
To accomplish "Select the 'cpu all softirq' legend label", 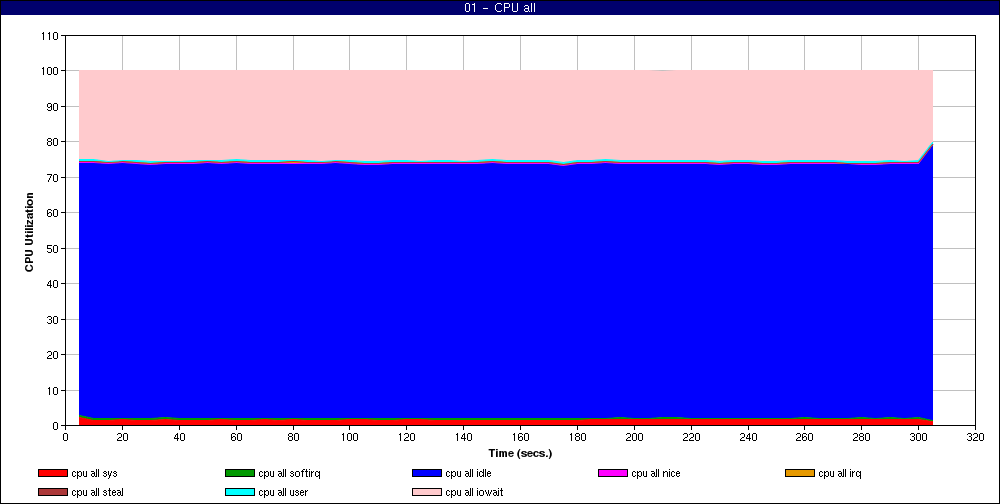I will (x=290, y=473).
